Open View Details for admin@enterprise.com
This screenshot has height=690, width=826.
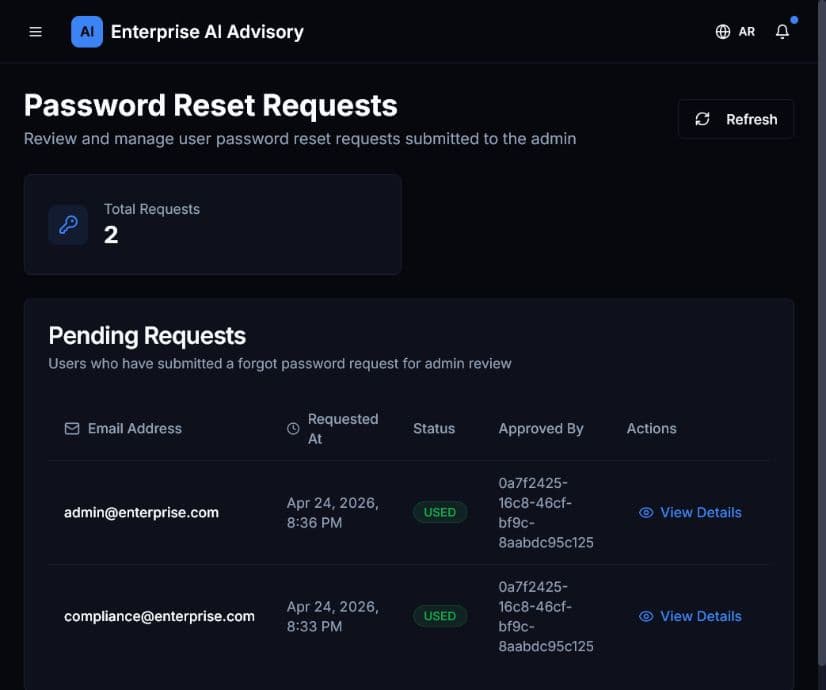[690, 512]
